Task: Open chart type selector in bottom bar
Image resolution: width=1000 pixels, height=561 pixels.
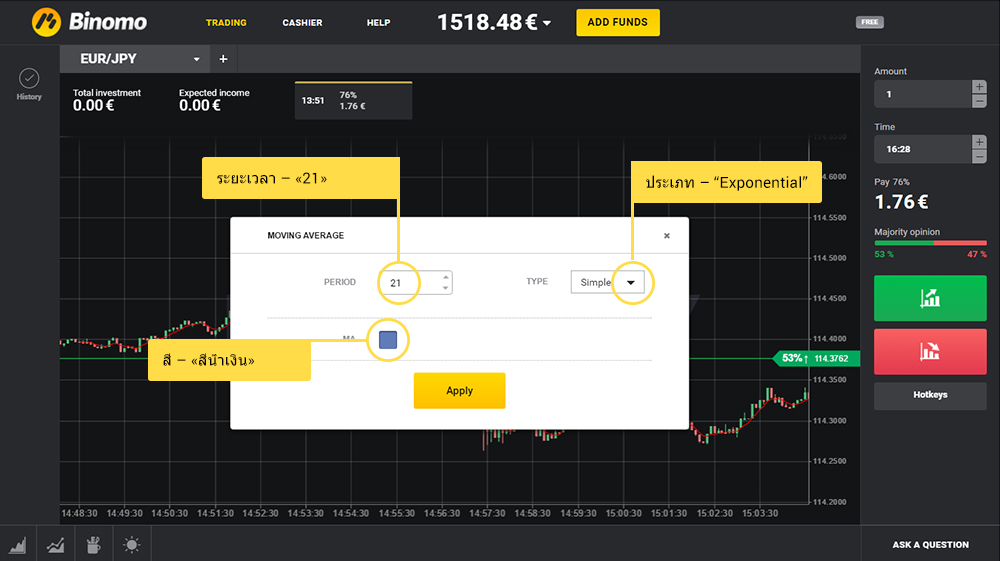Action: (x=18, y=545)
